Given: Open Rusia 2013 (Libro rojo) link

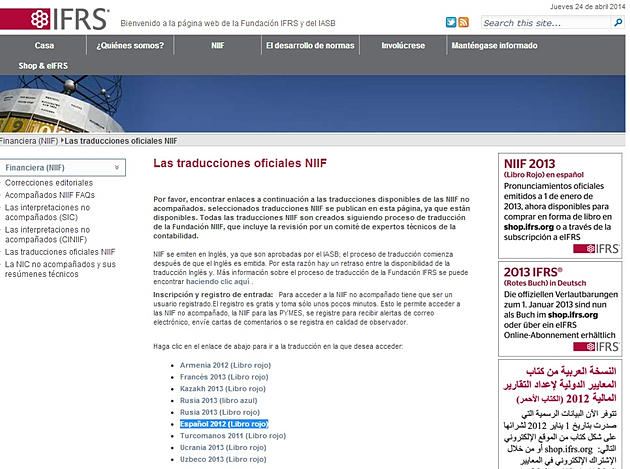Looking at the screenshot, I should pyautogui.click(x=220, y=412).
